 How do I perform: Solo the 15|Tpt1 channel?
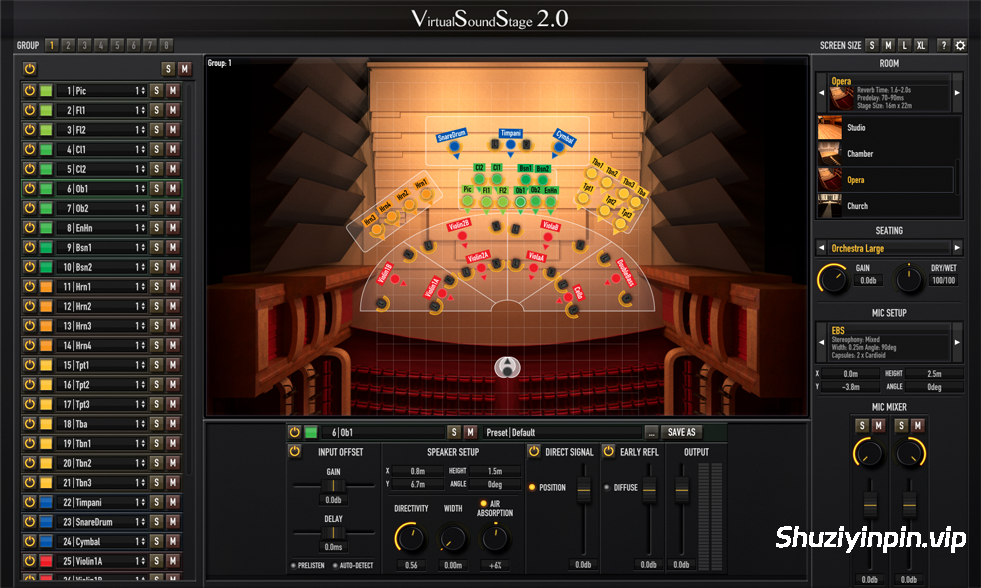point(157,365)
